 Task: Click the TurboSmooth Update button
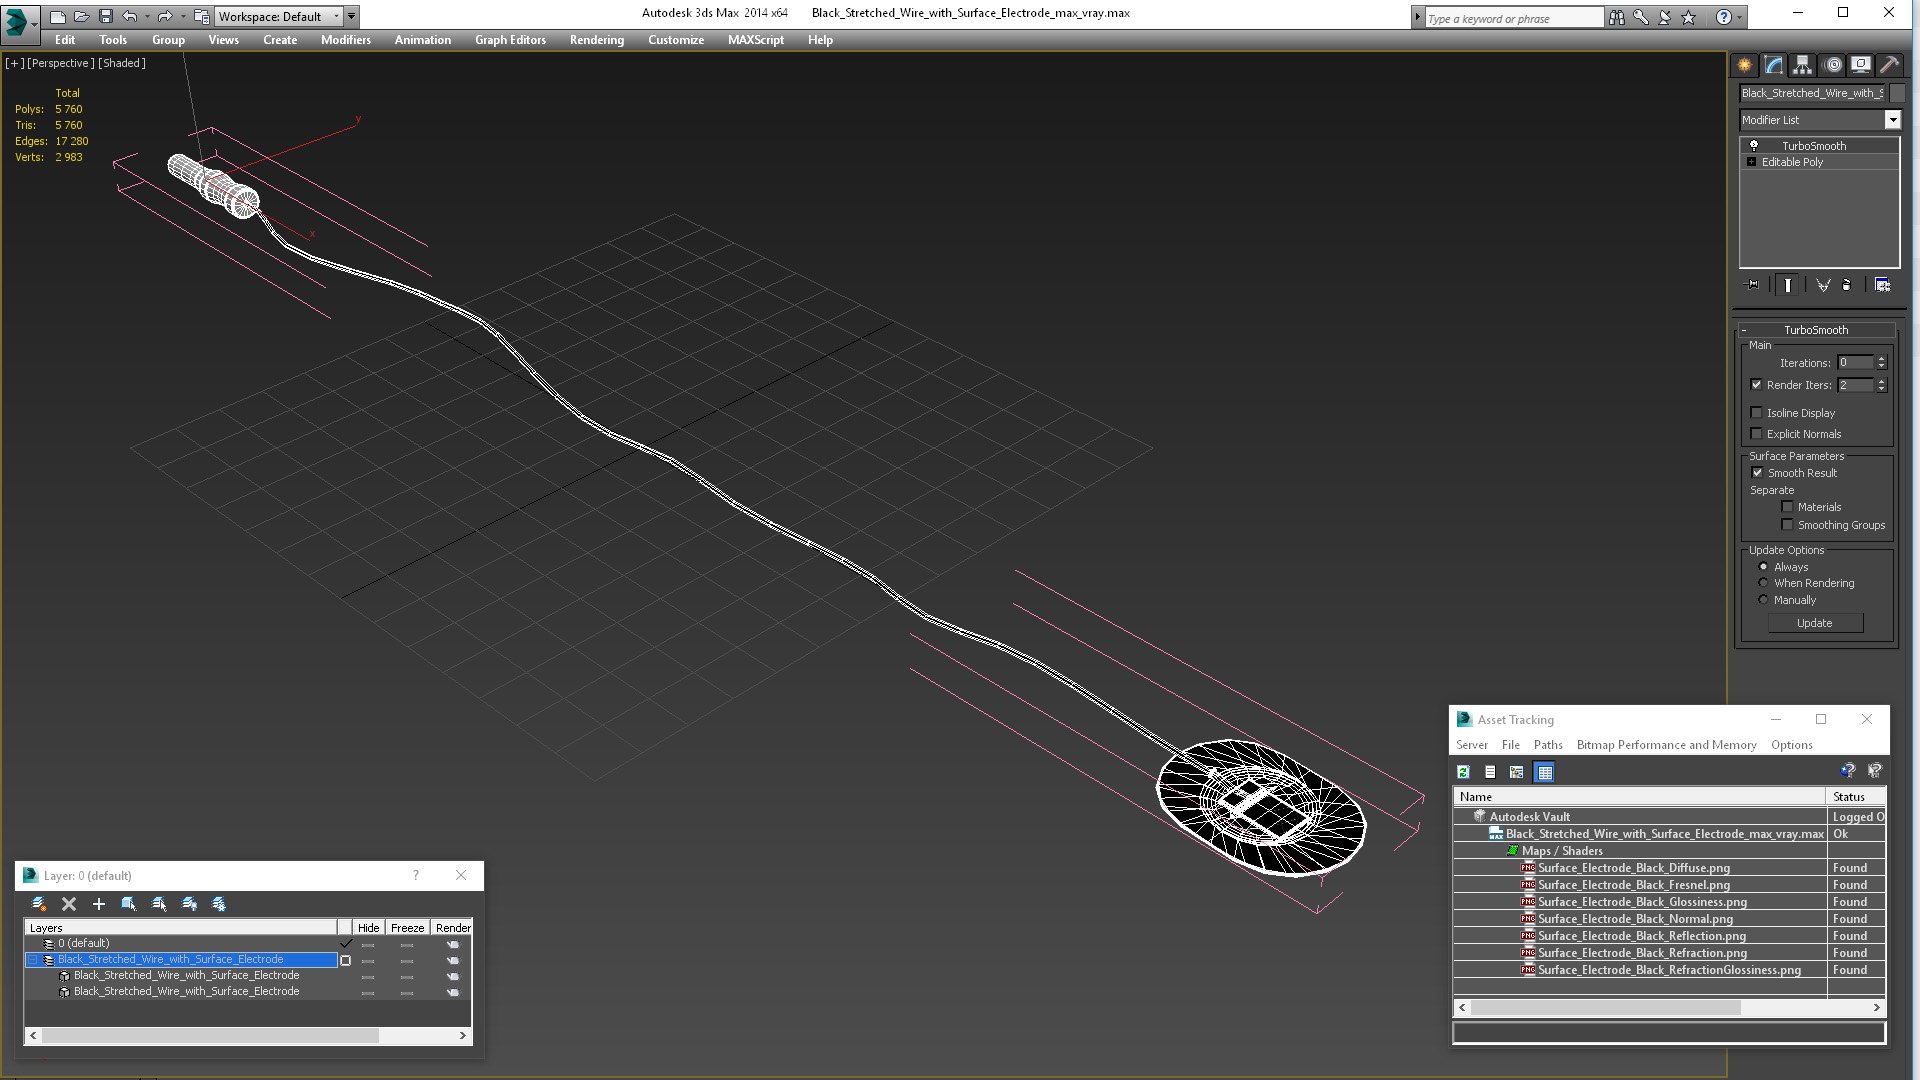click(1814, 623)
